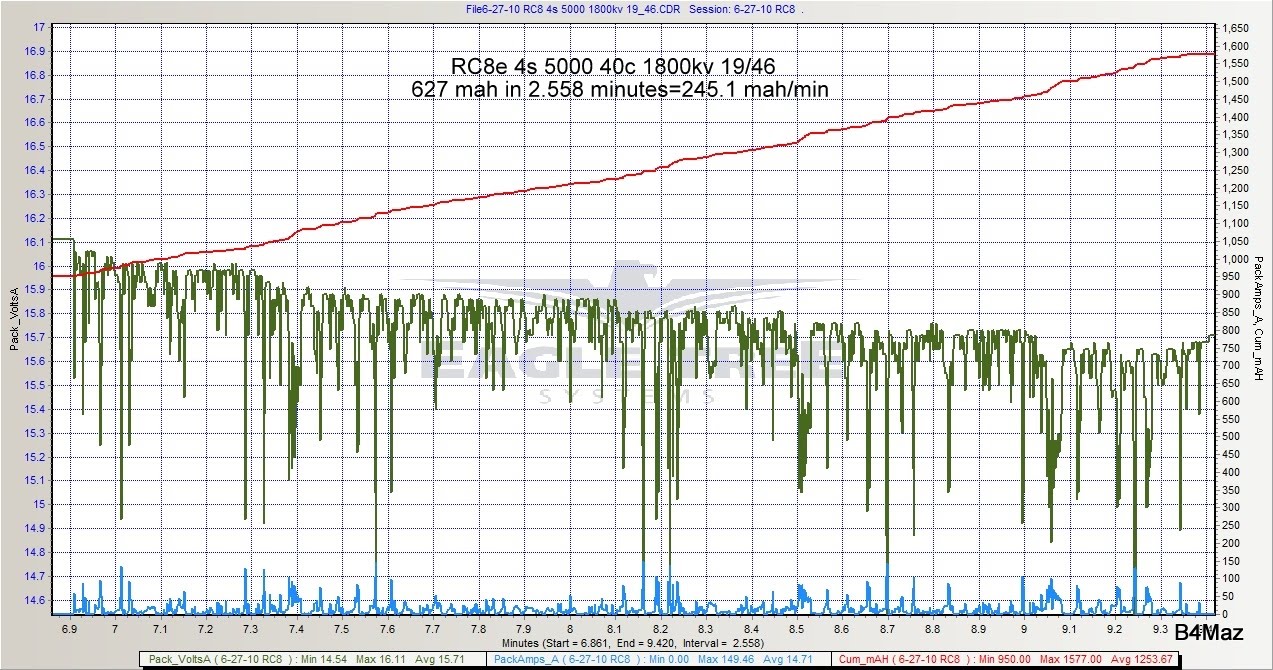Viewport: 1273px width, 670px height.
Task: Click the B4Maz watermark text
Action: (1209, 632)
